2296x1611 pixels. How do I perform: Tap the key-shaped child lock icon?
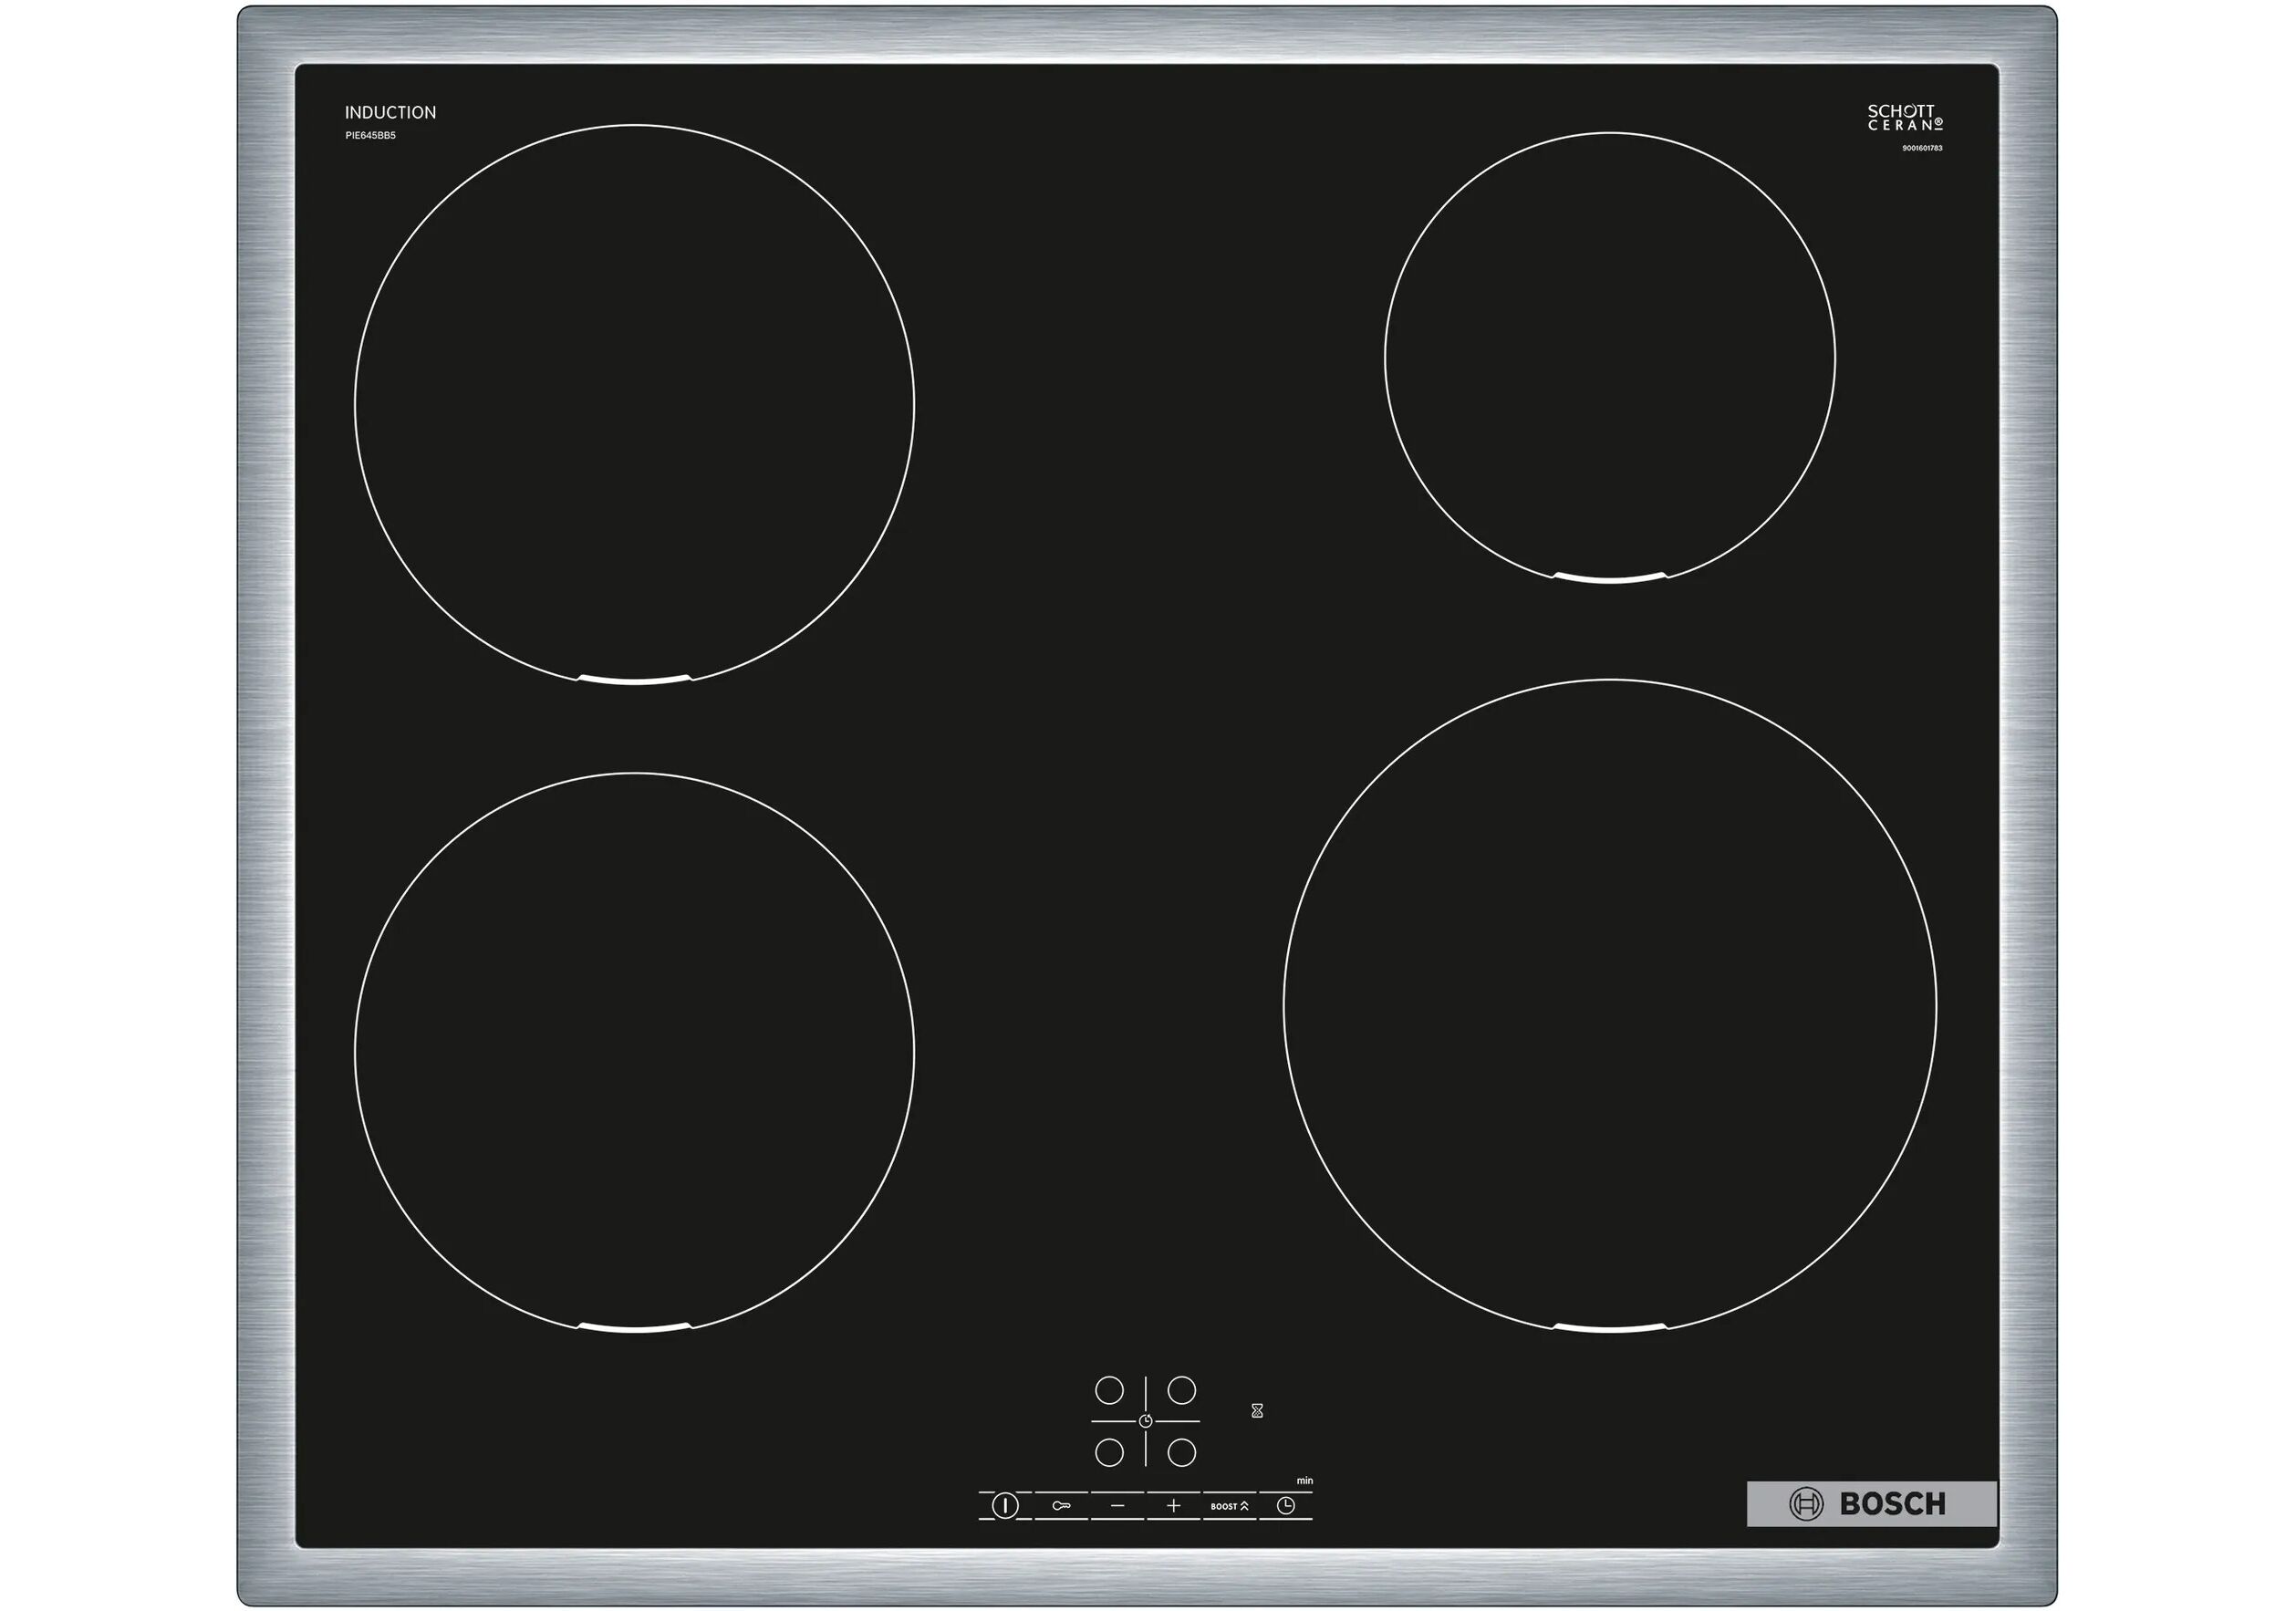click(x=1061, y=1505)
